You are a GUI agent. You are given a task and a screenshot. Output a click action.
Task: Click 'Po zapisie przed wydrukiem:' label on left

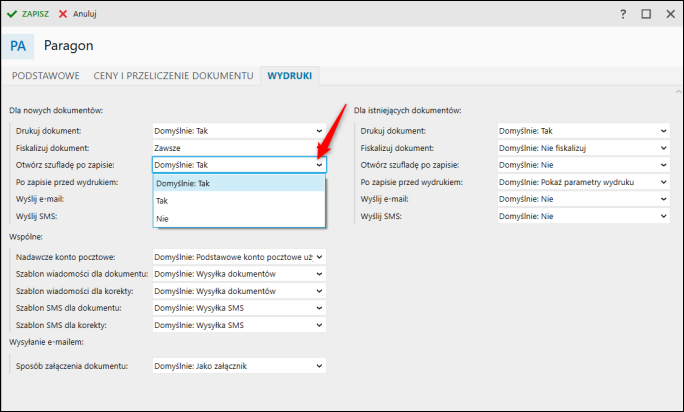[x=67, y=182]
